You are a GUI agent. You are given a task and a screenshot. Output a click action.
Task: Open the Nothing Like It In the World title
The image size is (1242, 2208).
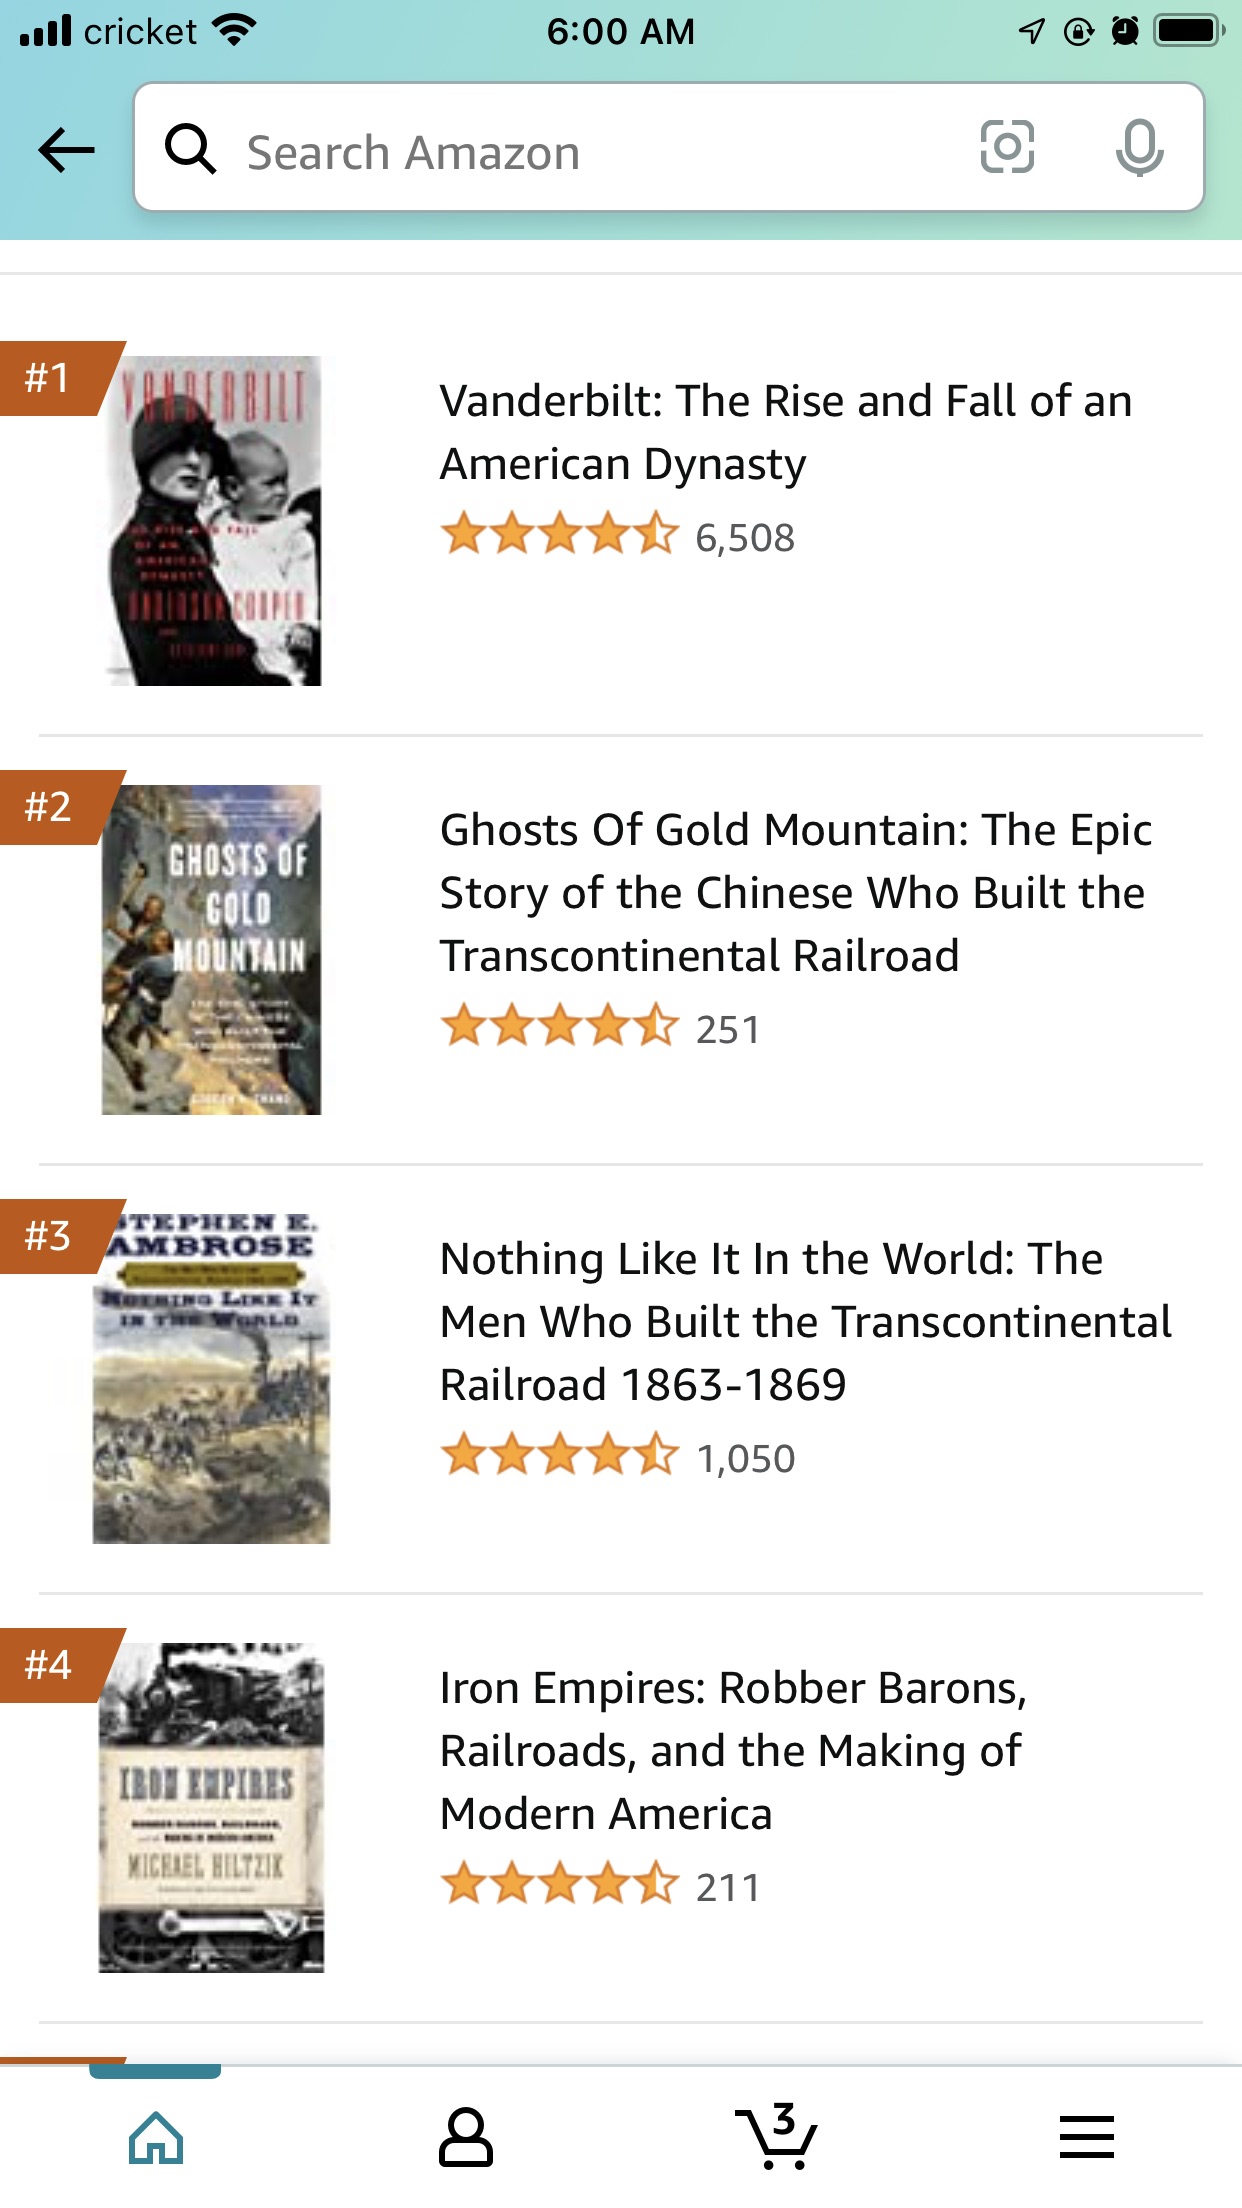coord(806,1321)
